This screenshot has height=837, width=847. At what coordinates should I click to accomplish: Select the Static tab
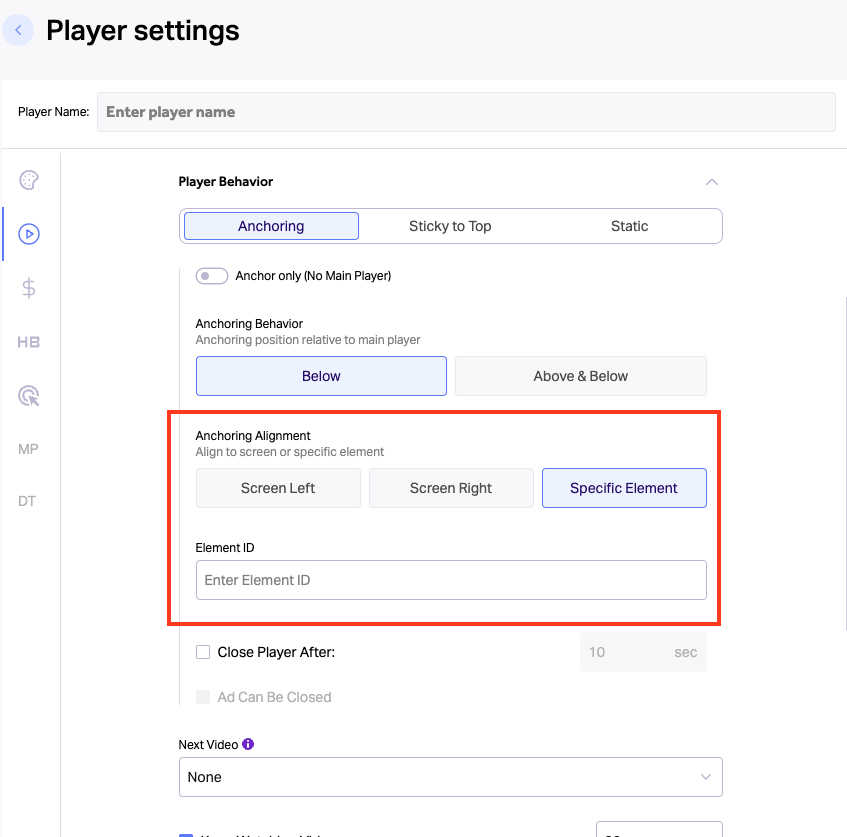pyautogui.click(x=629, y=226)
